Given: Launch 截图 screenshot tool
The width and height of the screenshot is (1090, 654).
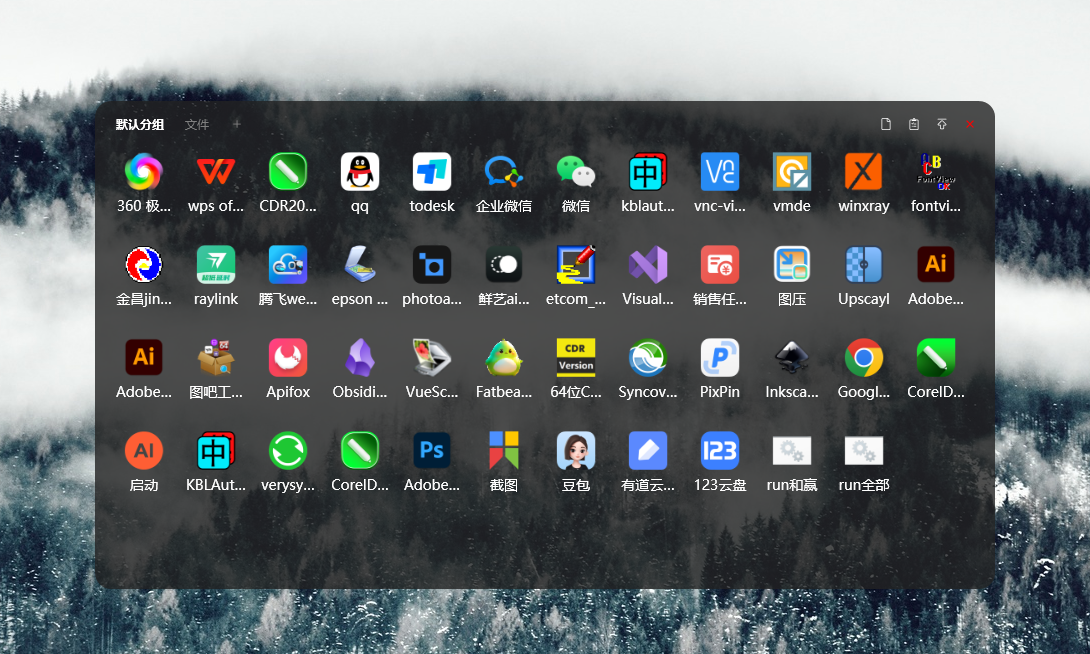Looking at the screenshot, I should point(504,451).
